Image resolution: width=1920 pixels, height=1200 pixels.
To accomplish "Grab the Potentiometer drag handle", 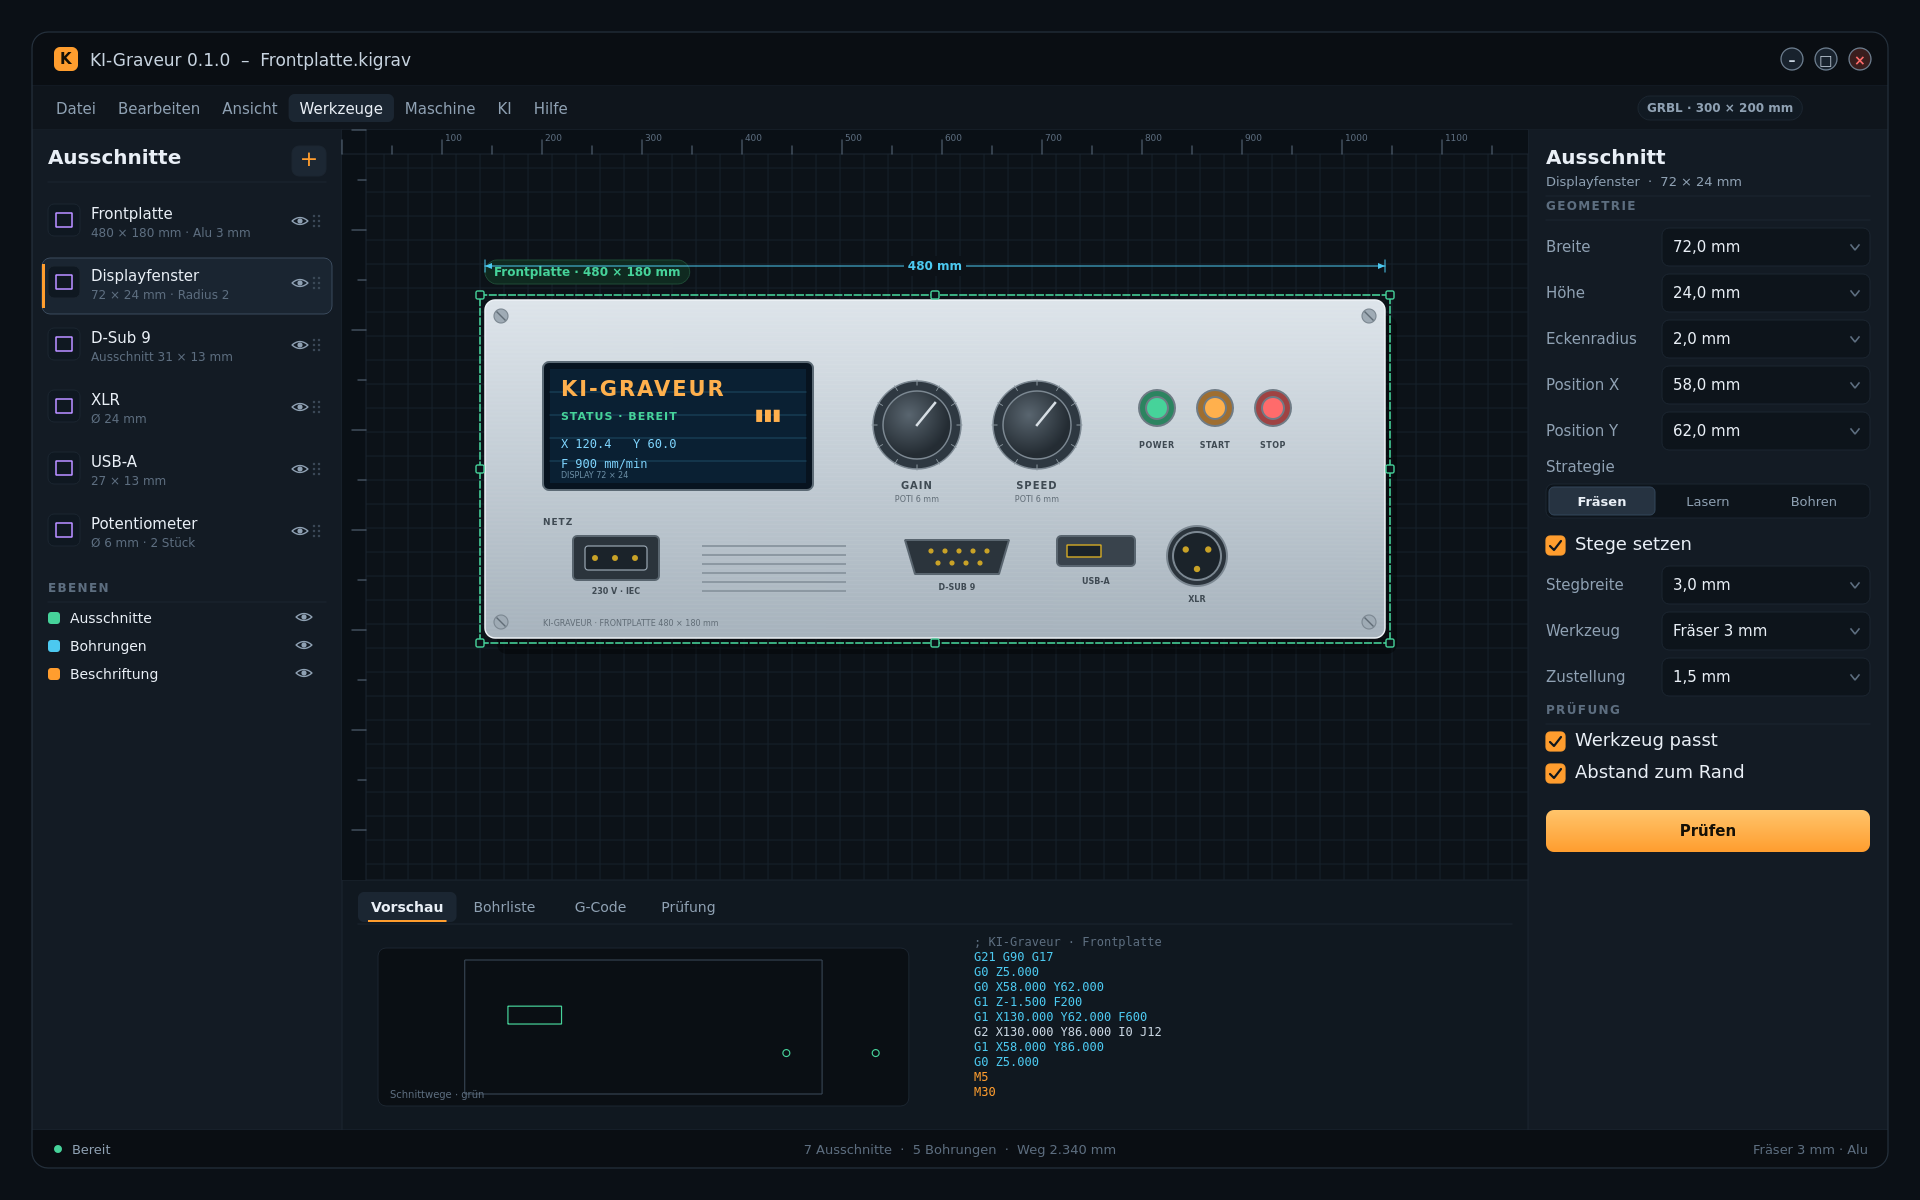I will point(317,531).
